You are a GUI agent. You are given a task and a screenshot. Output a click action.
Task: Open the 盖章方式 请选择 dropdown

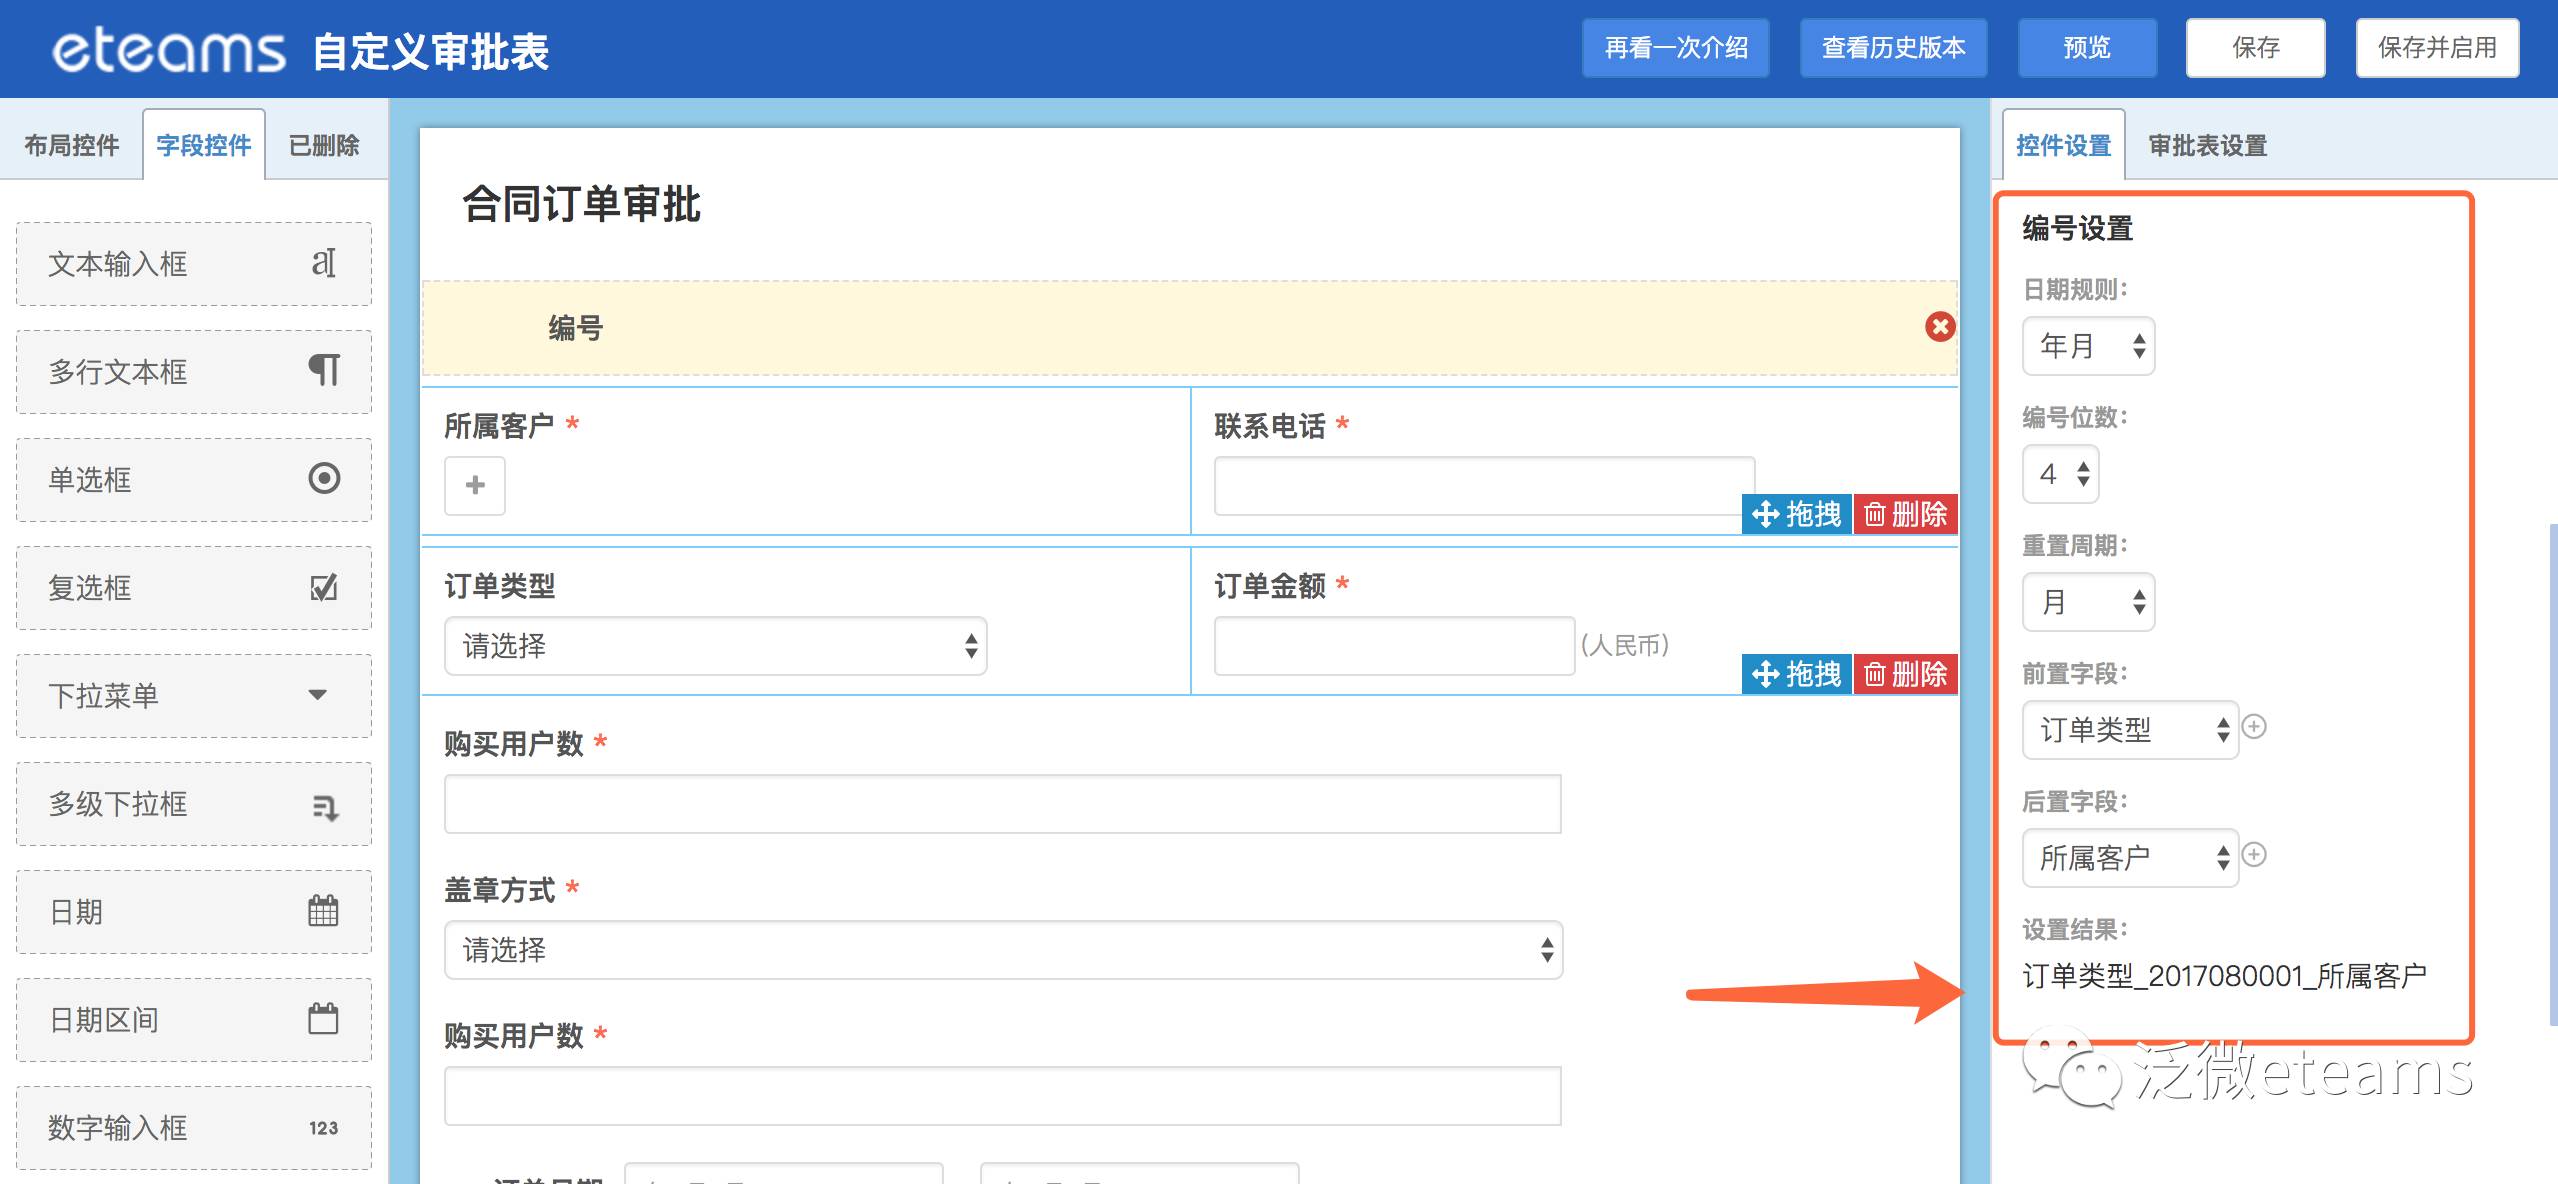1003,950
